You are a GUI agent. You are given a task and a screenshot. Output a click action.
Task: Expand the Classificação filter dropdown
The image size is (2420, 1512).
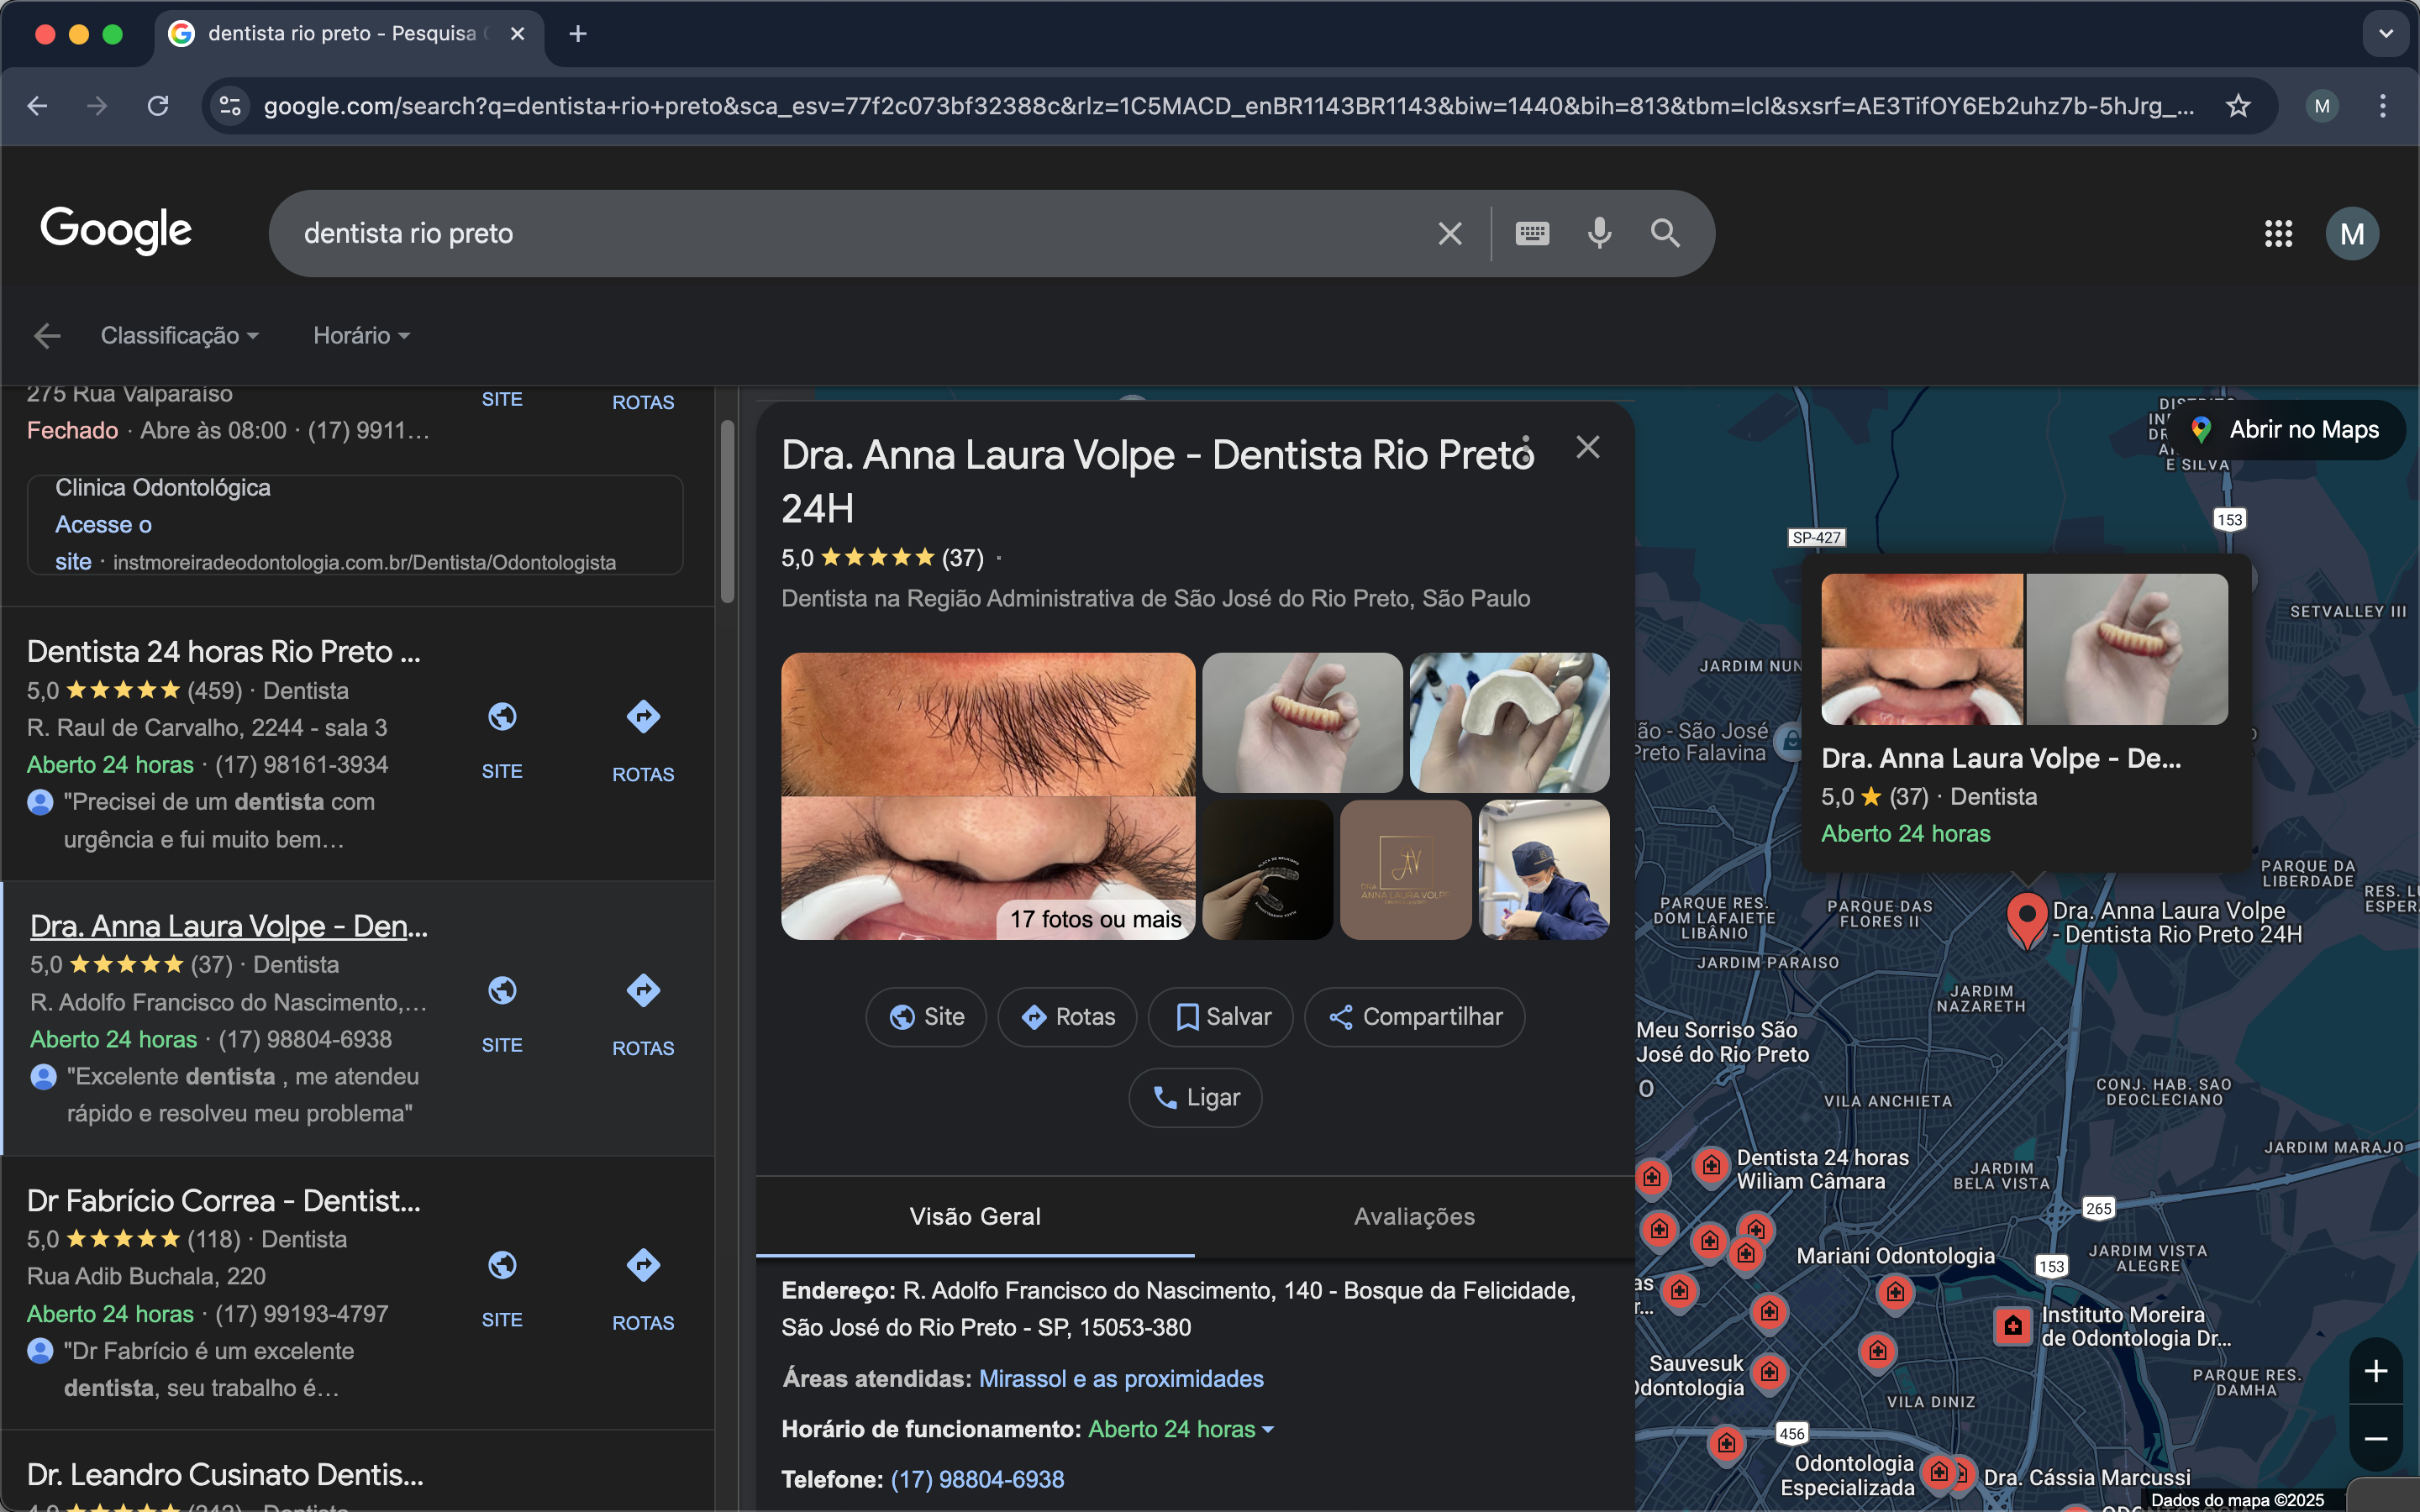tap(179, 336)
